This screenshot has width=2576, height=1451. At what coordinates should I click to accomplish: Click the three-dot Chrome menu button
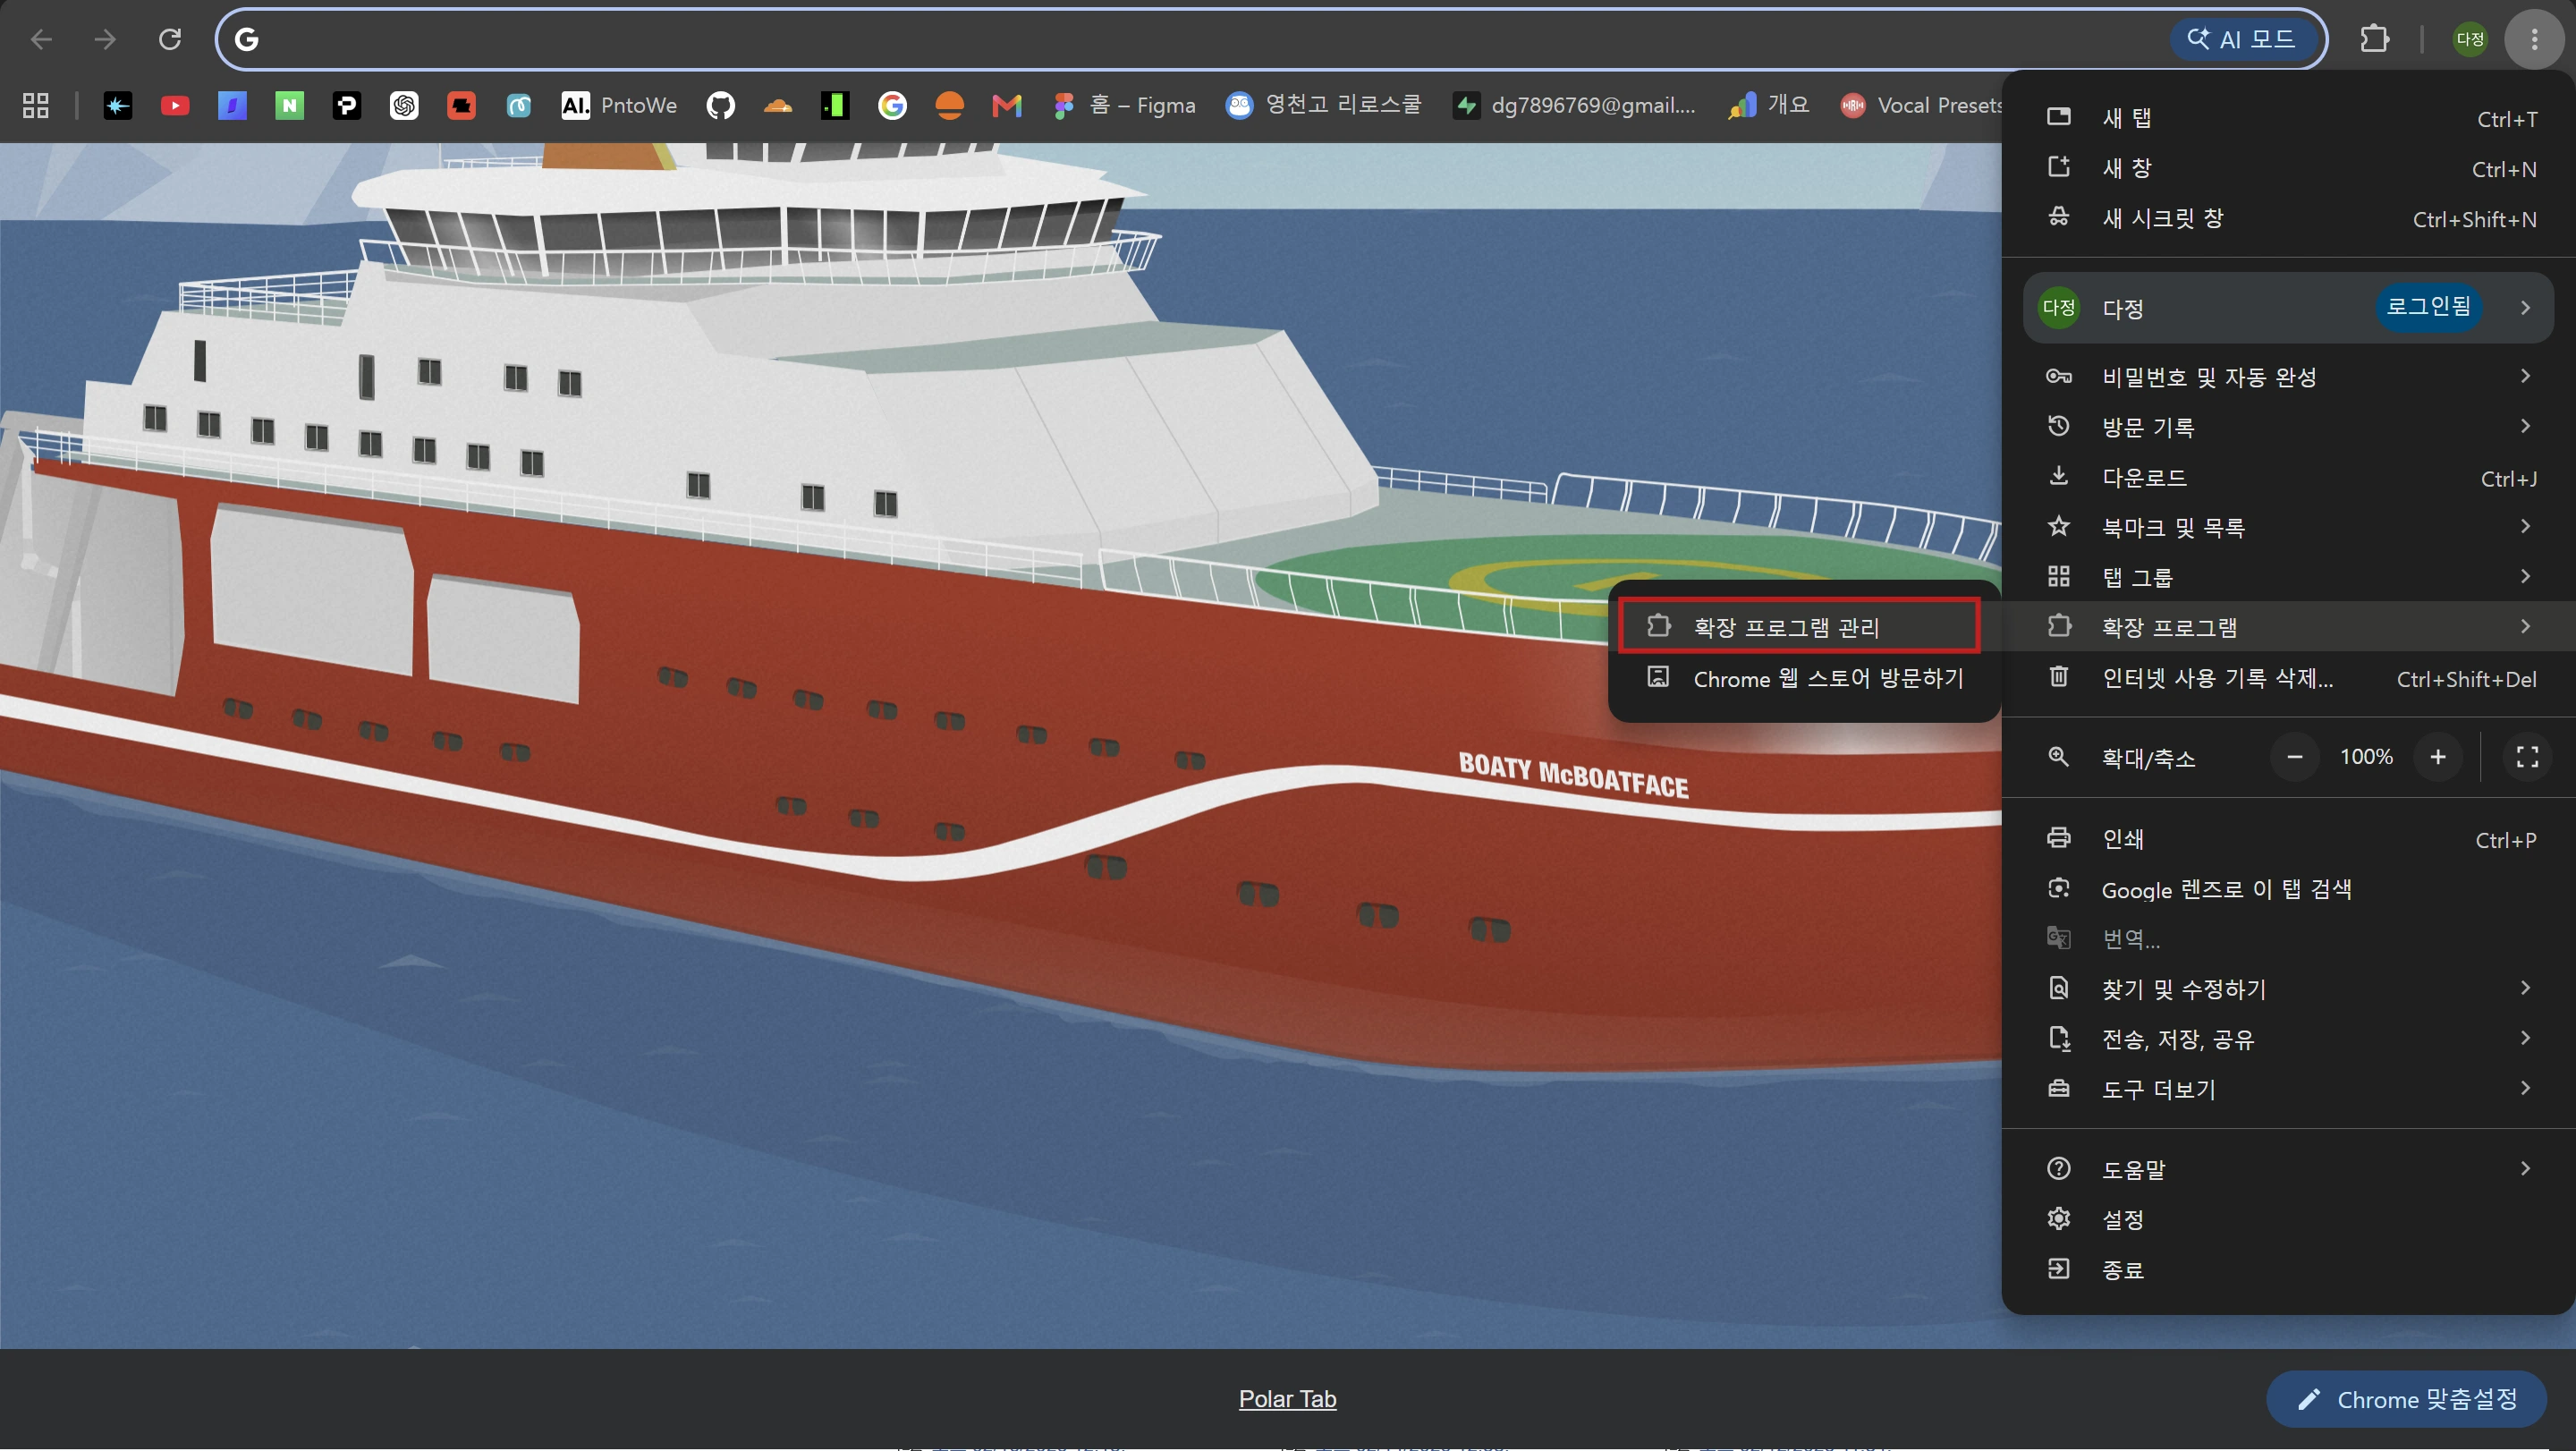(x=2534, y=39)
